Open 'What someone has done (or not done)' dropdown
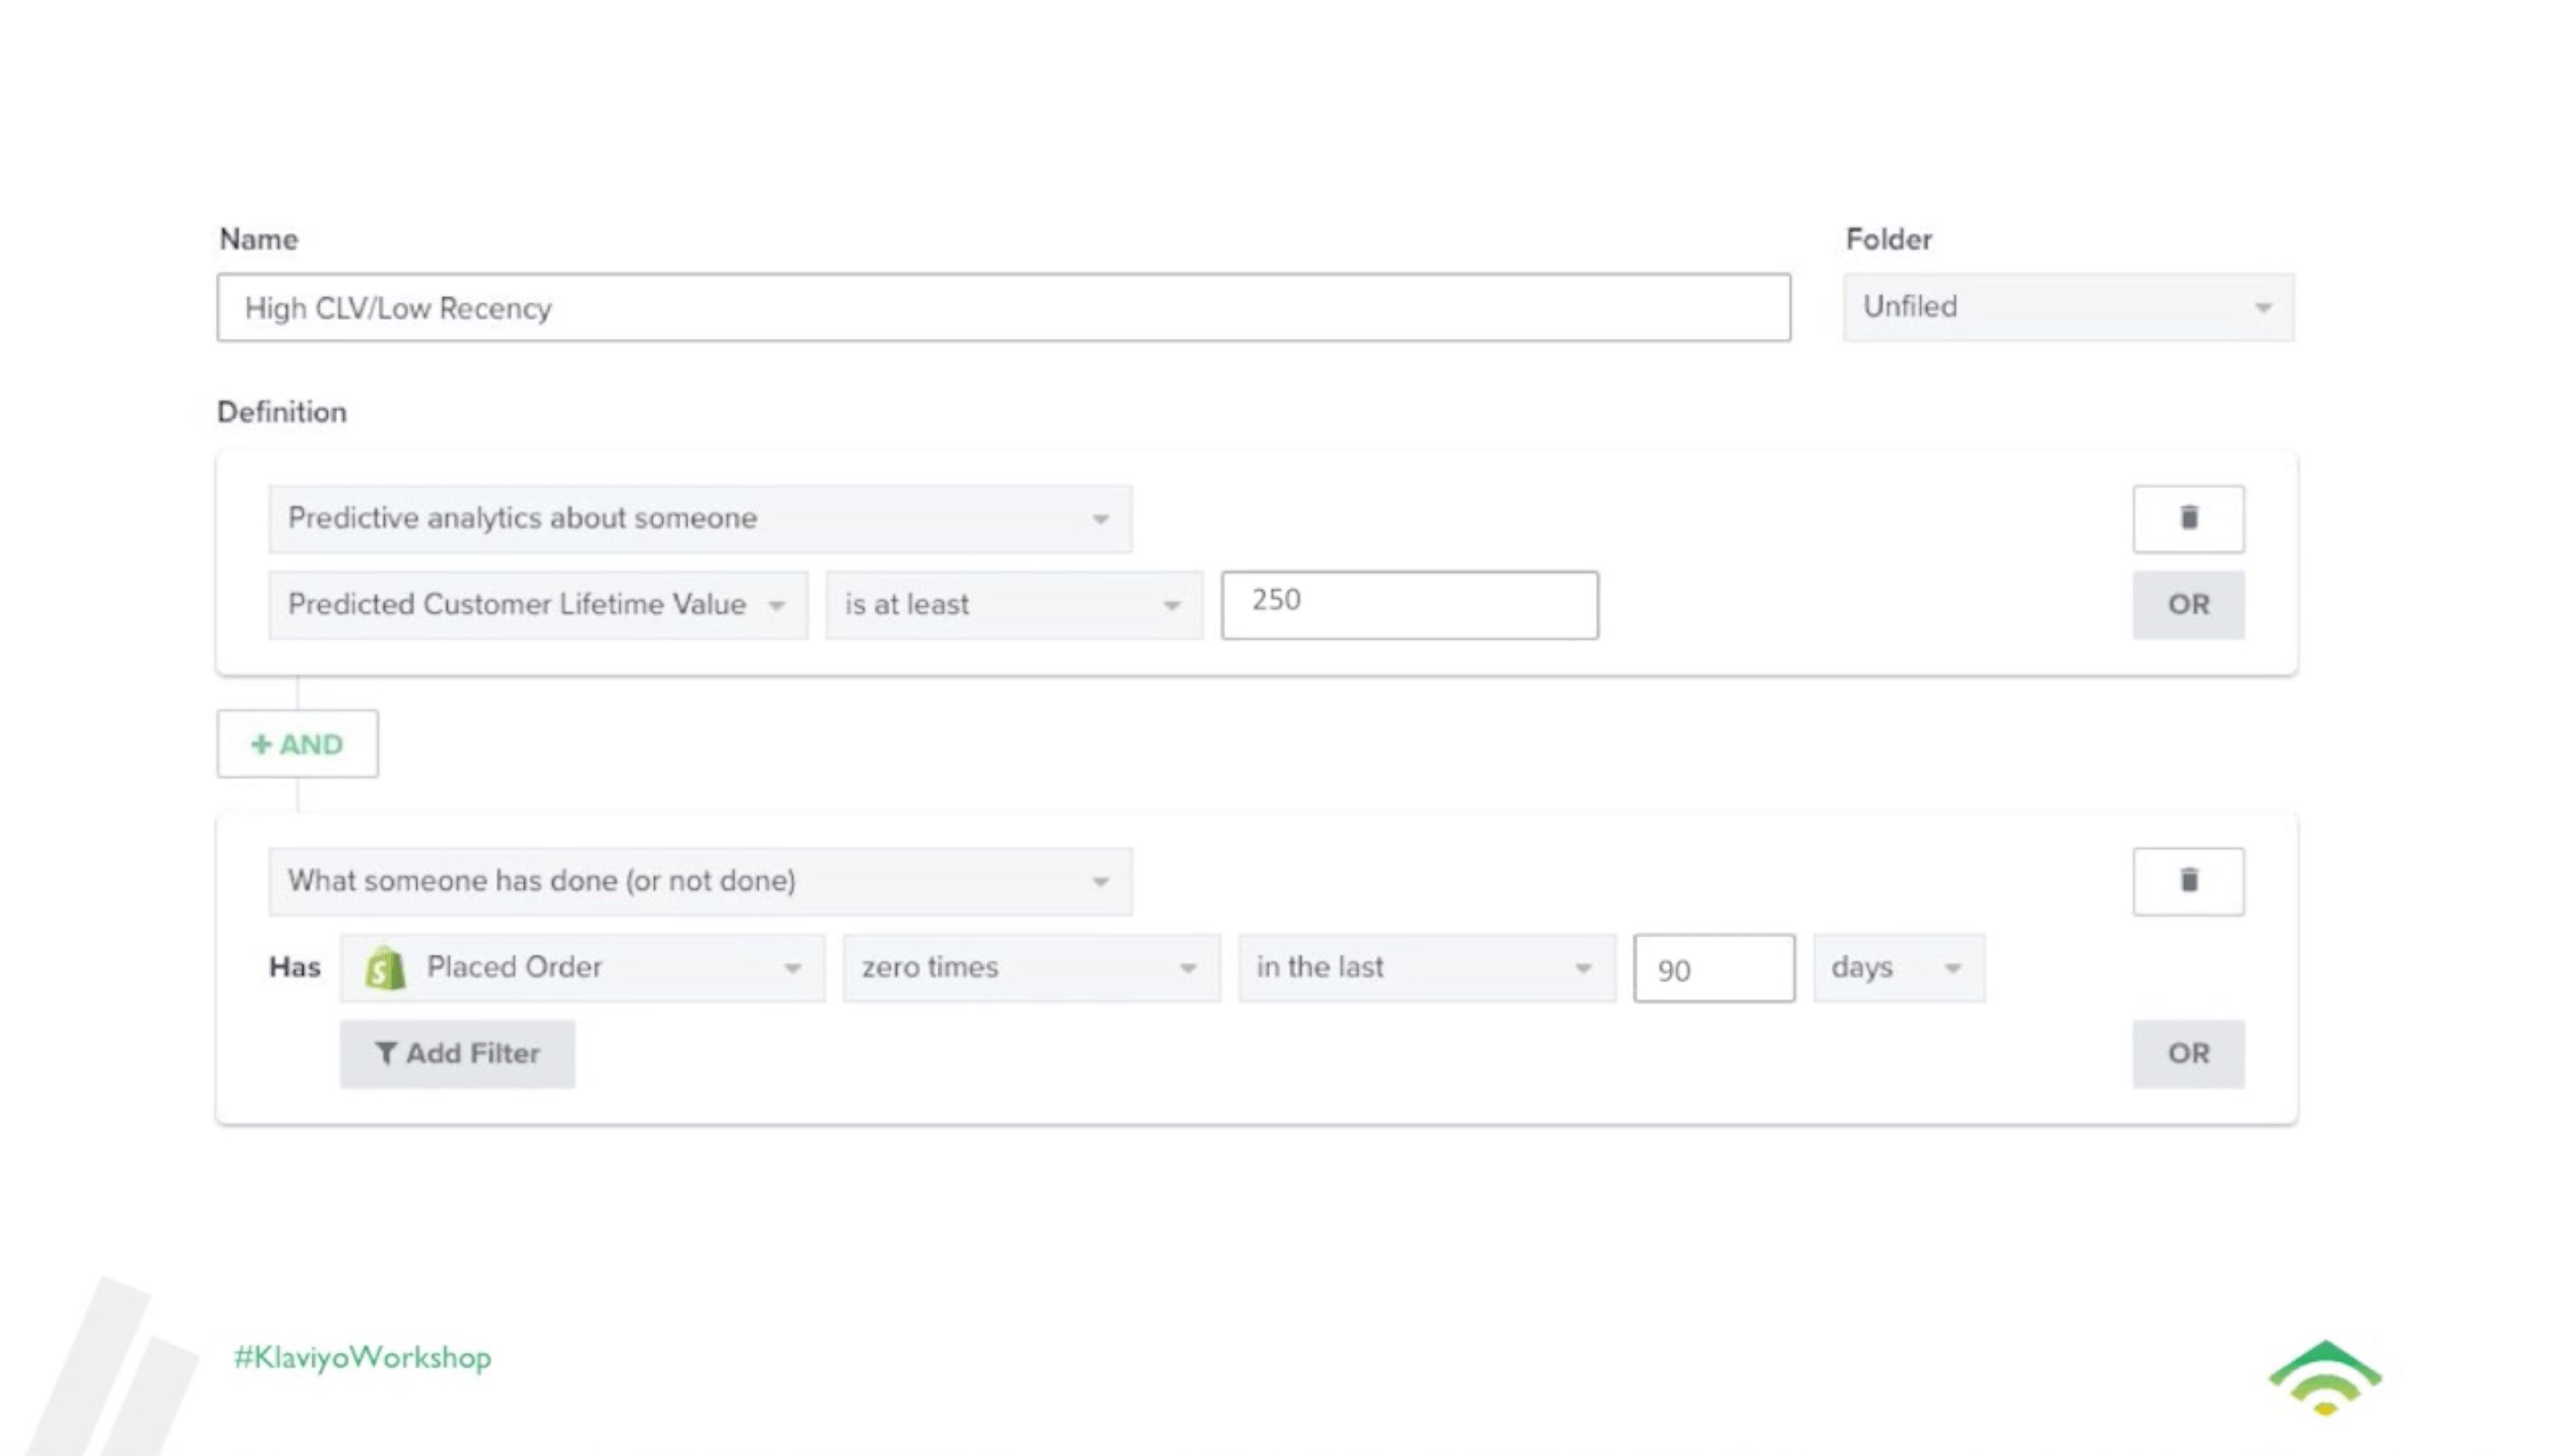Viewport: 2549px width, 1456px height. [x=700, y=881]
